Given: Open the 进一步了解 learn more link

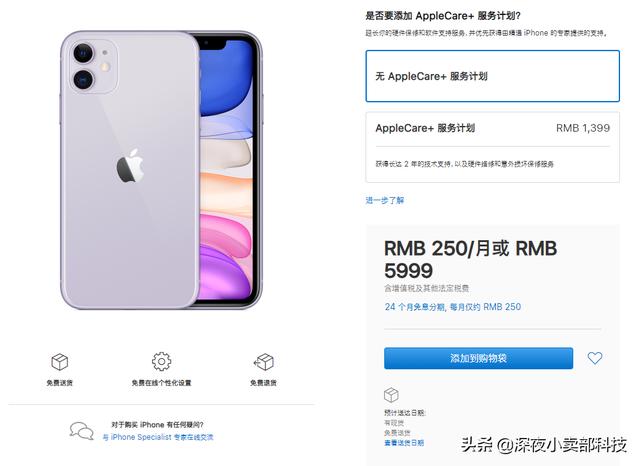Looking at the screenshot, I should pyautogui.click(x=384, y=200).
